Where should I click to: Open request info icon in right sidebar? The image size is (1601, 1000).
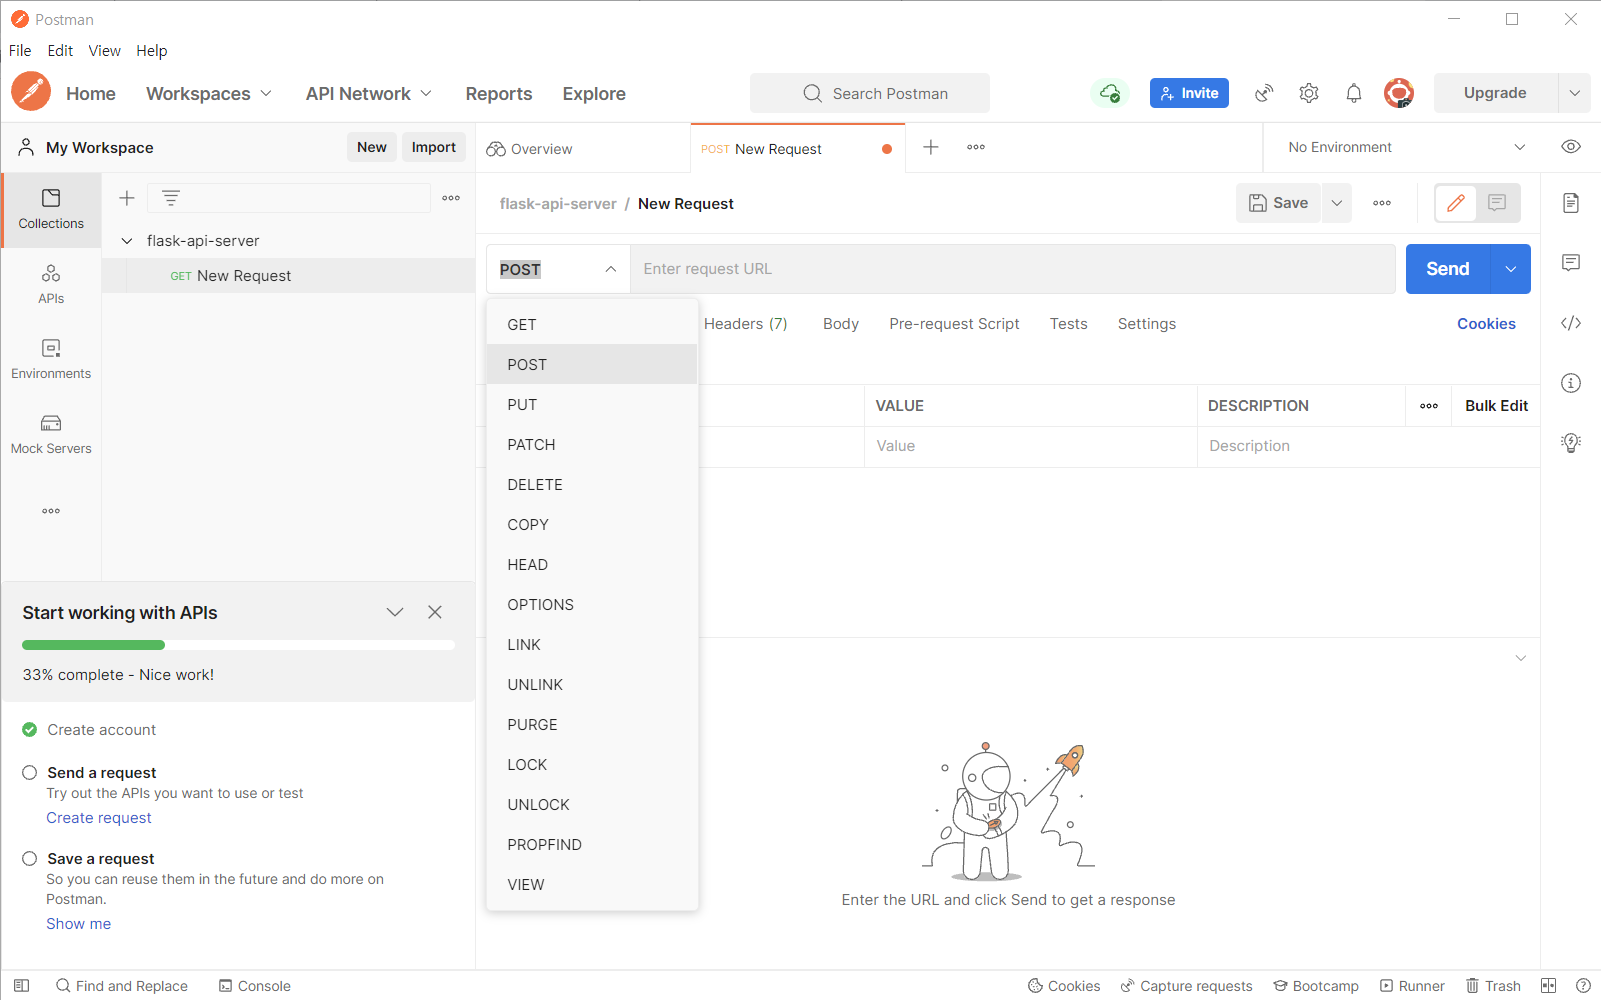point(1571,383)
